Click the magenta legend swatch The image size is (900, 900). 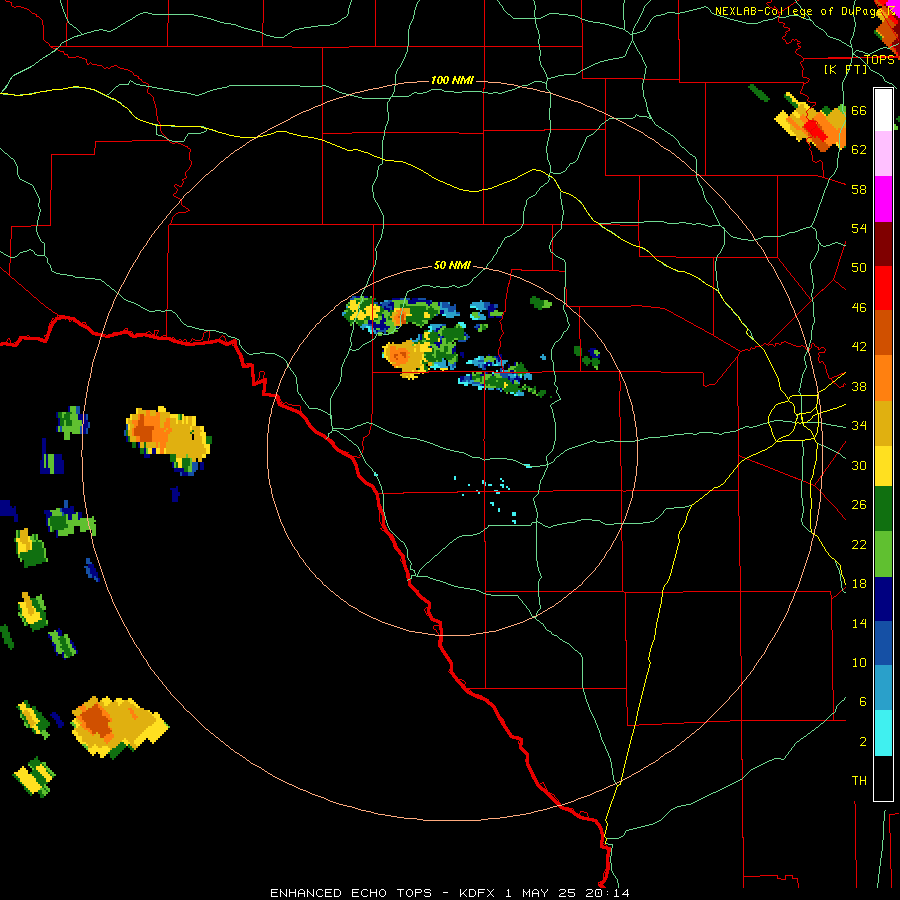click(883, 199)
